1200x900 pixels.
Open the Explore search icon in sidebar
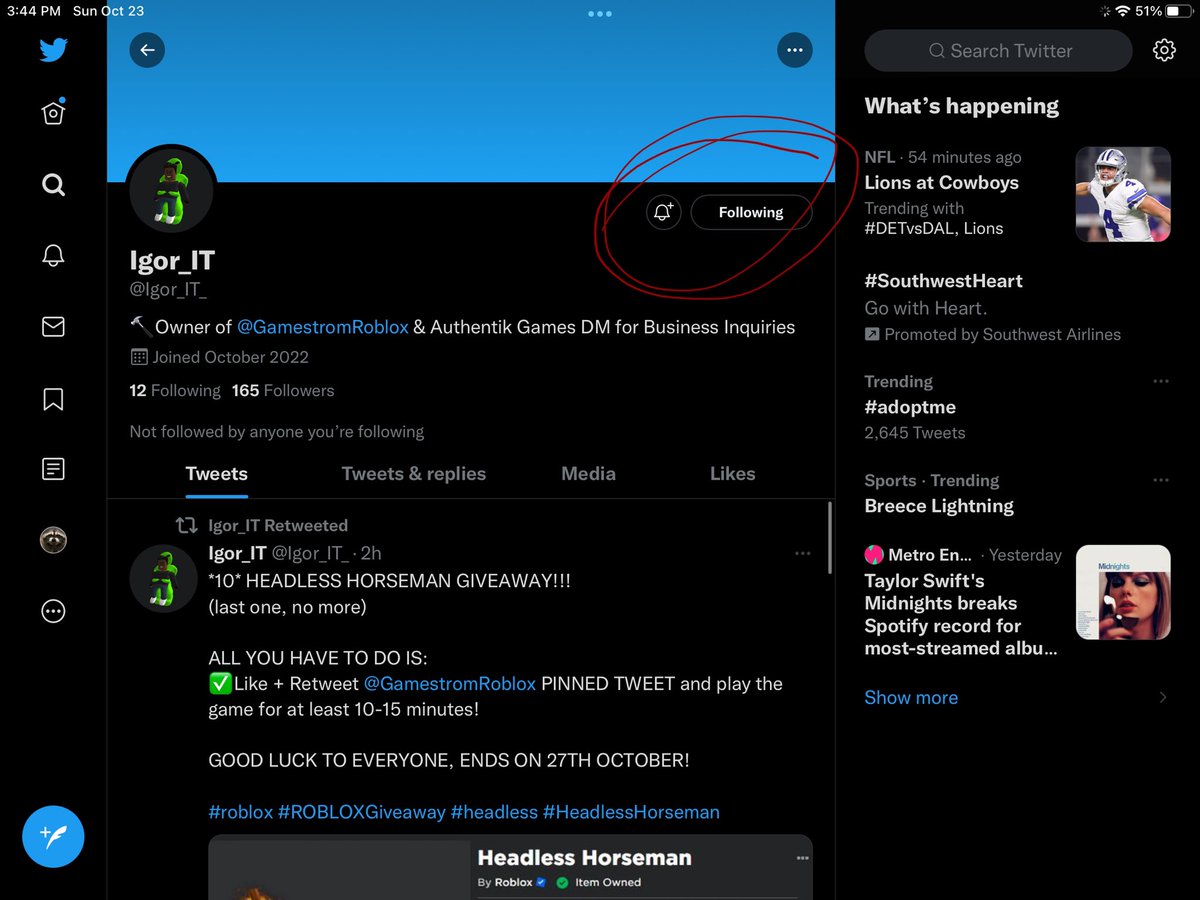tap(53, 184)
